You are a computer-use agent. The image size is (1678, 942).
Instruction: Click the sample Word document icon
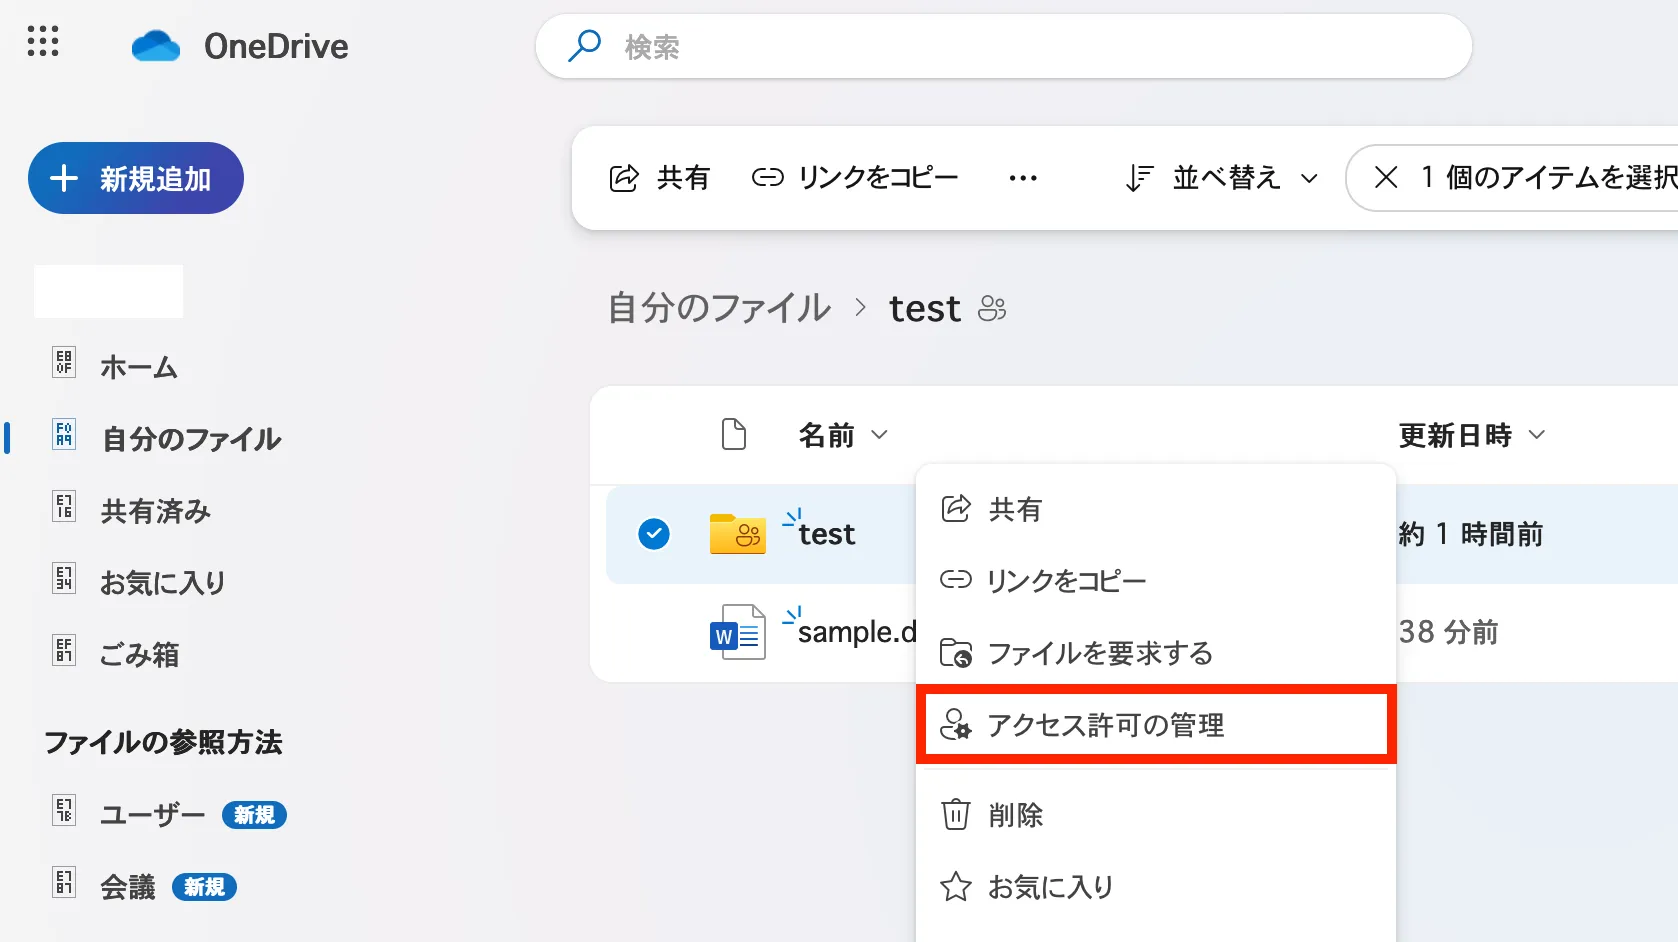(x=737, y=632)
